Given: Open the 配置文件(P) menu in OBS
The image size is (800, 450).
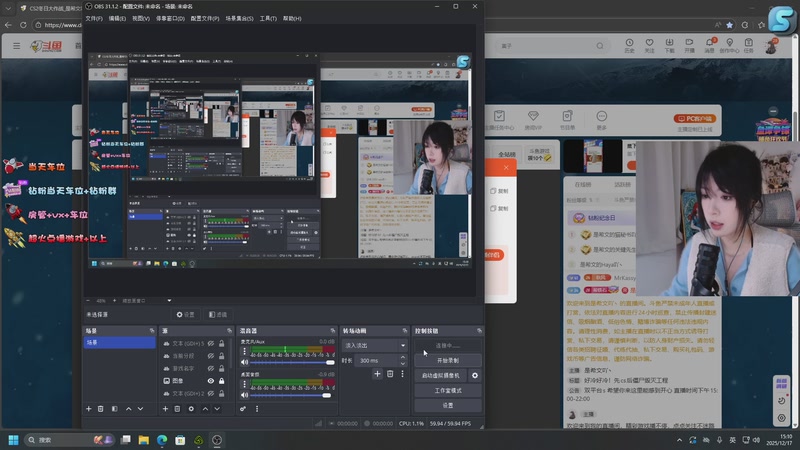Looking at the screenshot, I should pyautogui.click(x=205, y=18).
